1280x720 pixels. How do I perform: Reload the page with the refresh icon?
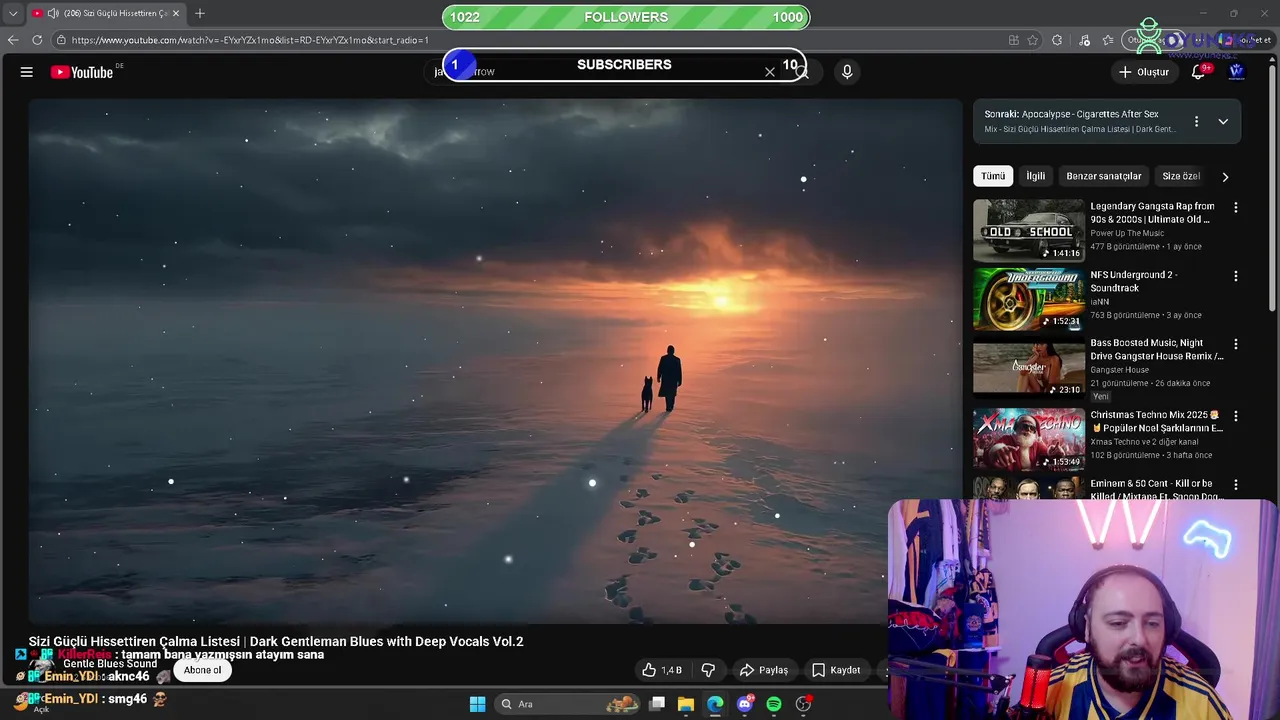click(37, 40)
